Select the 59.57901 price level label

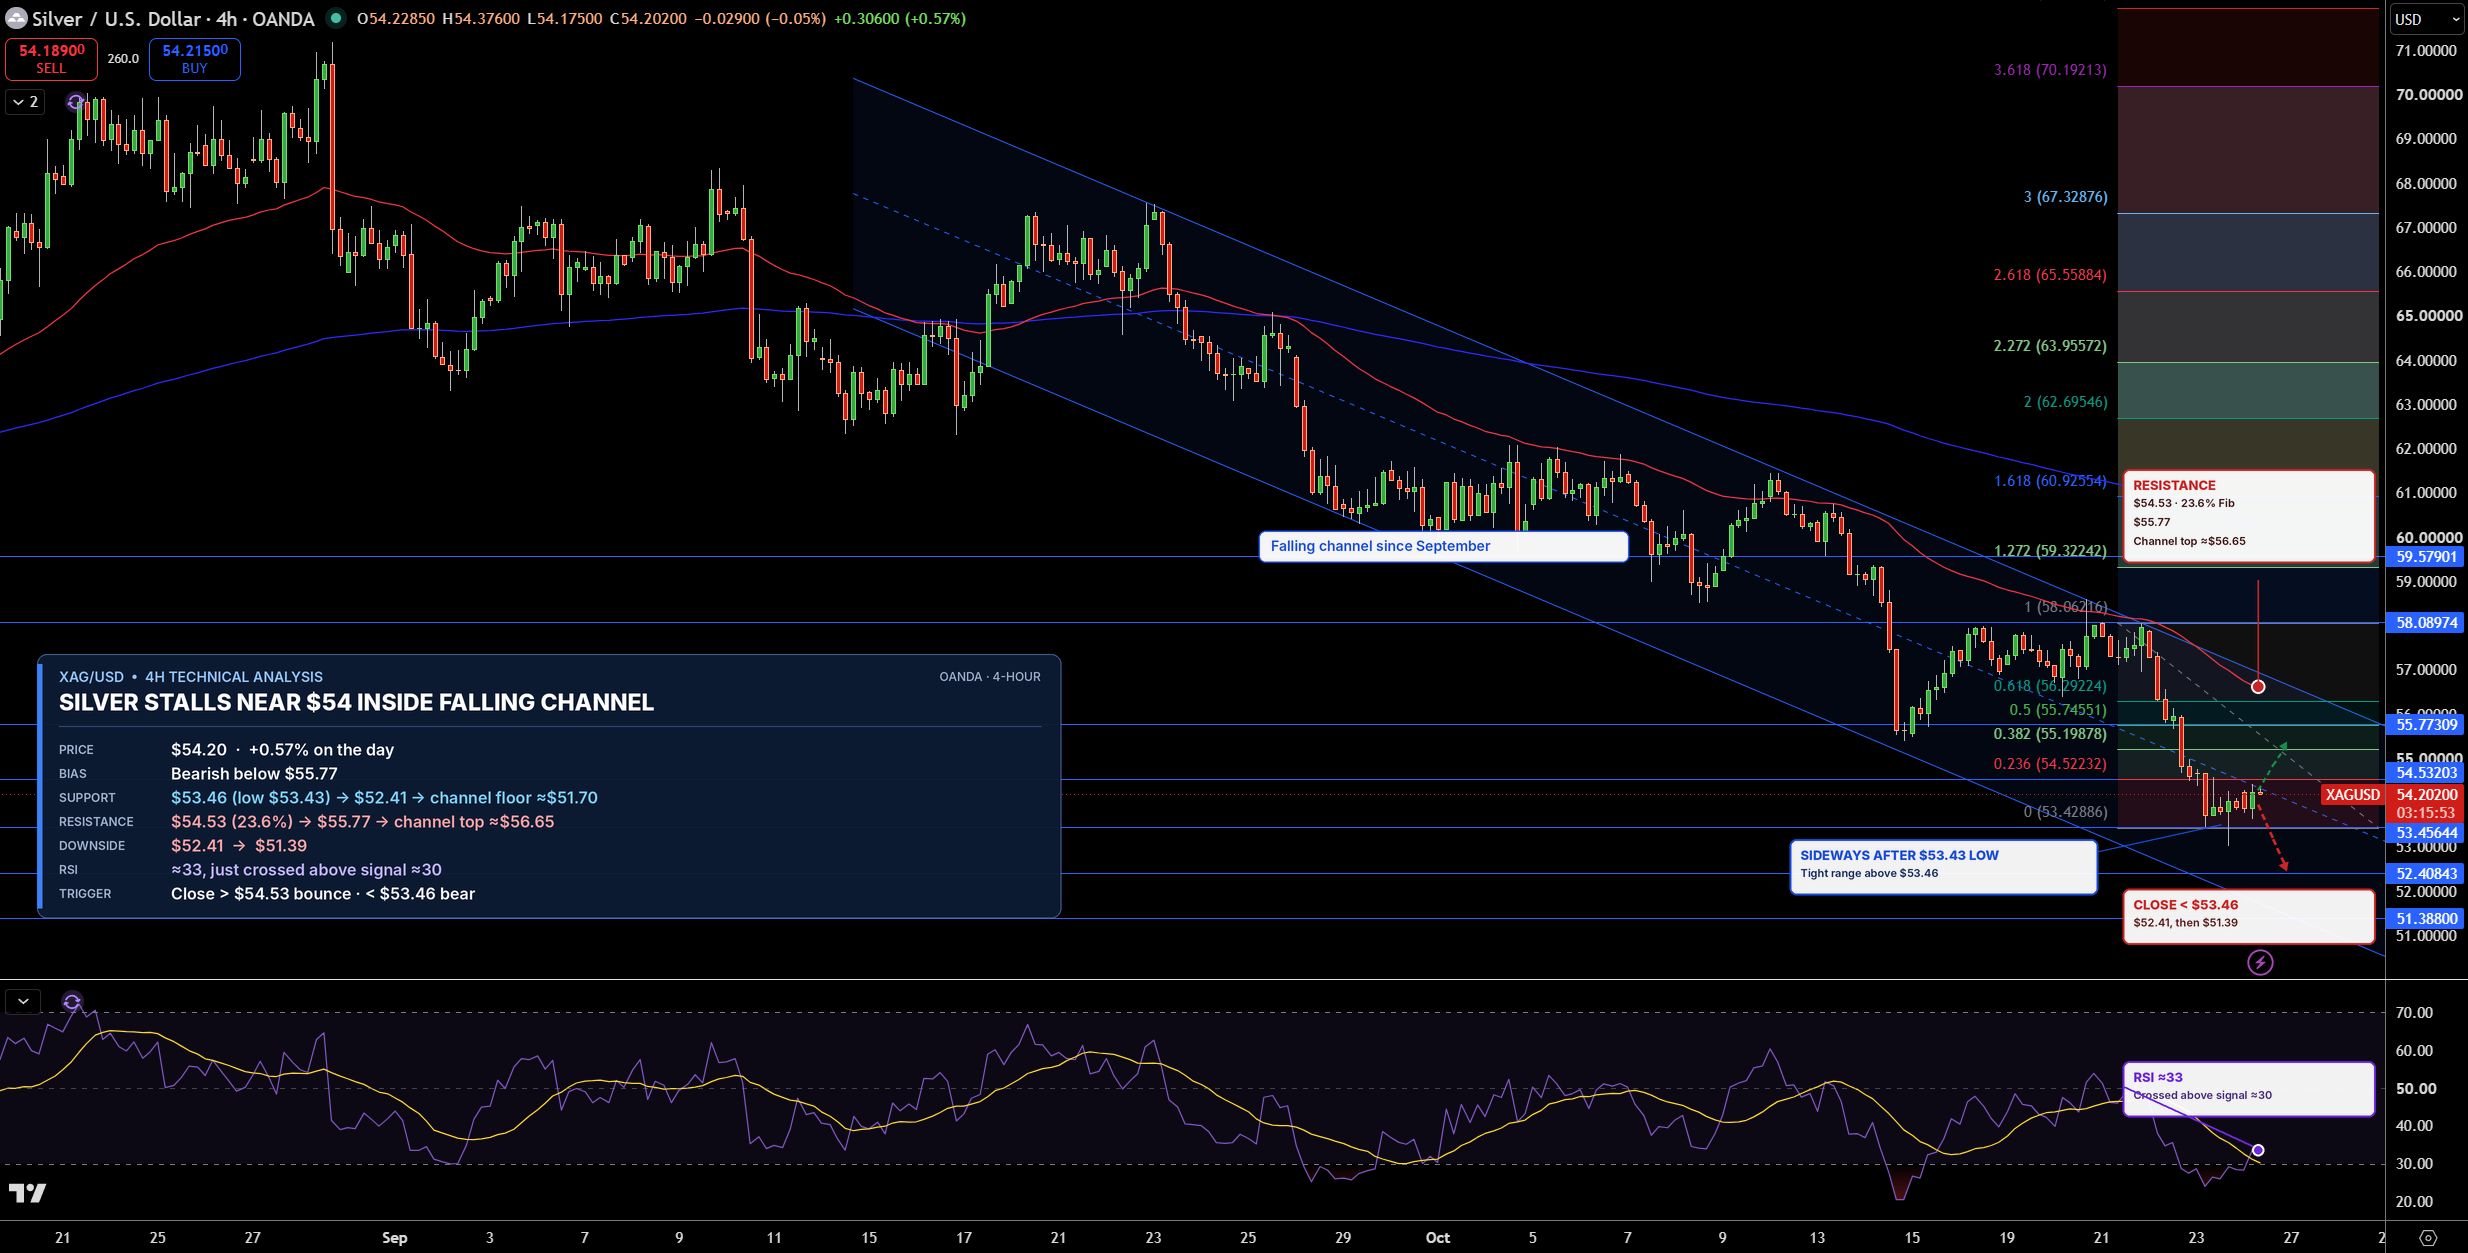tap(2426, 557)
